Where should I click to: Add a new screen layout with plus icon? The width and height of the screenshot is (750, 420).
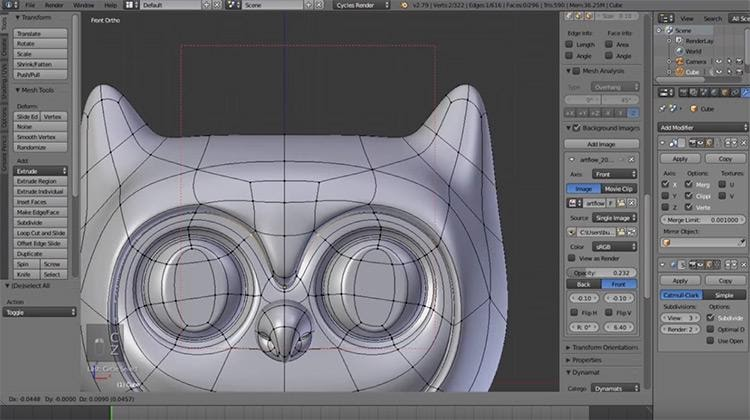pos(206,5)
